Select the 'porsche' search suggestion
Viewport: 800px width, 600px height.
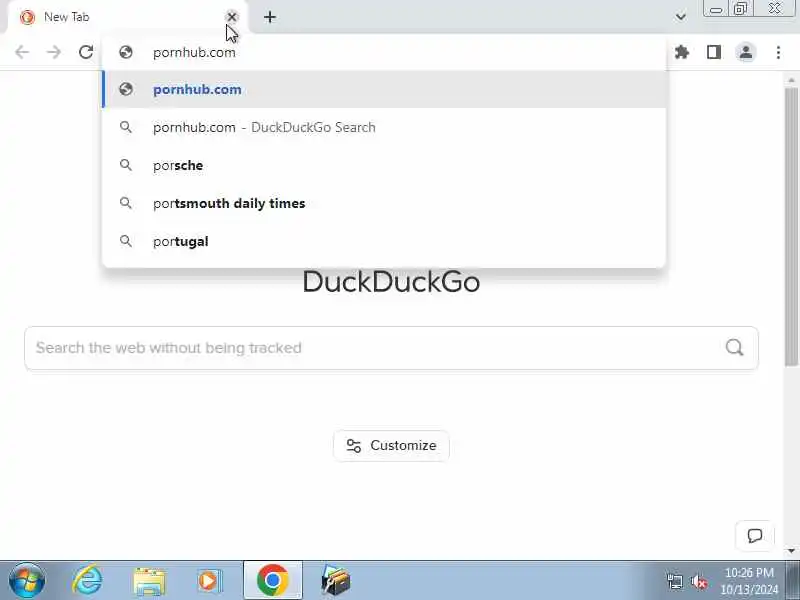(x=384, y=165)
